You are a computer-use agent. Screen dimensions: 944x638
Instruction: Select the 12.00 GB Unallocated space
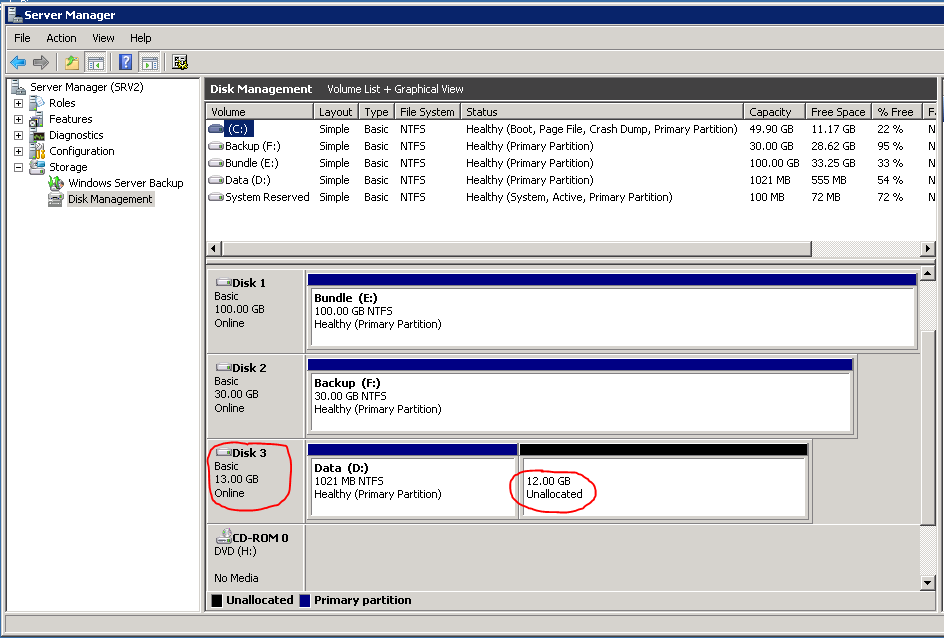[663, 481]
